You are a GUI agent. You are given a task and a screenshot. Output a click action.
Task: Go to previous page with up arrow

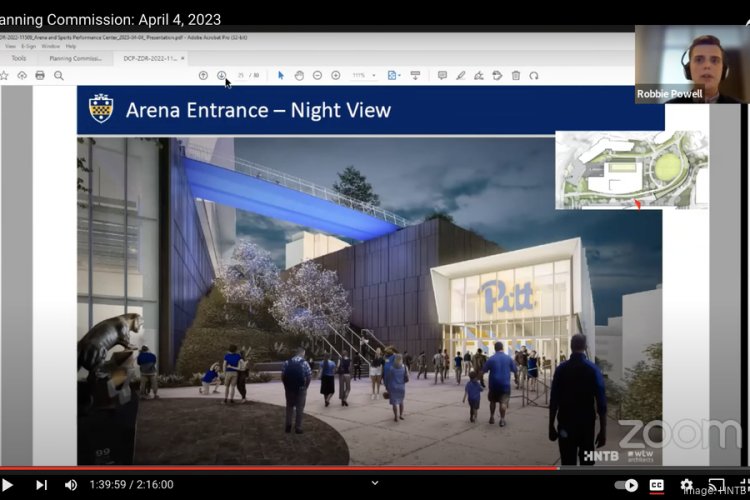pos(203,76)
